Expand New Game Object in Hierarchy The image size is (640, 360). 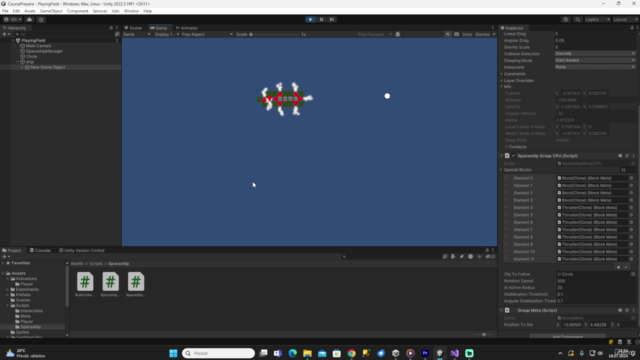(22, 67)
